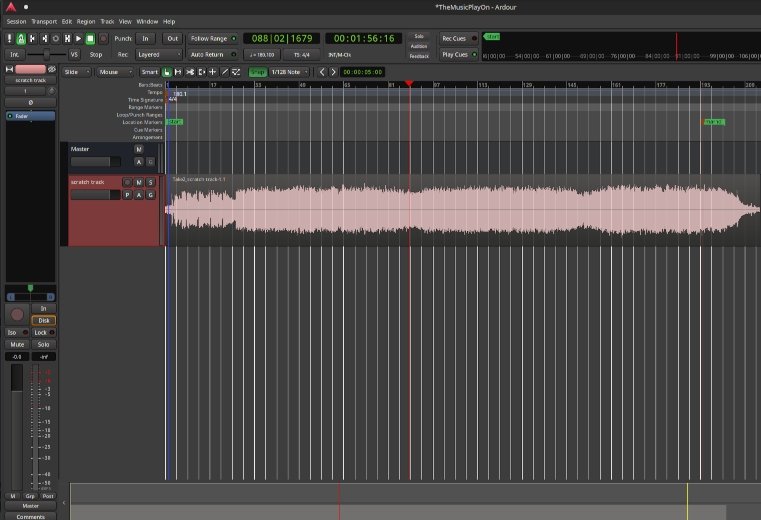Click the MIDI panic exclamation icon
This screenshot has width=761, height=520.
tap(9, 38)
